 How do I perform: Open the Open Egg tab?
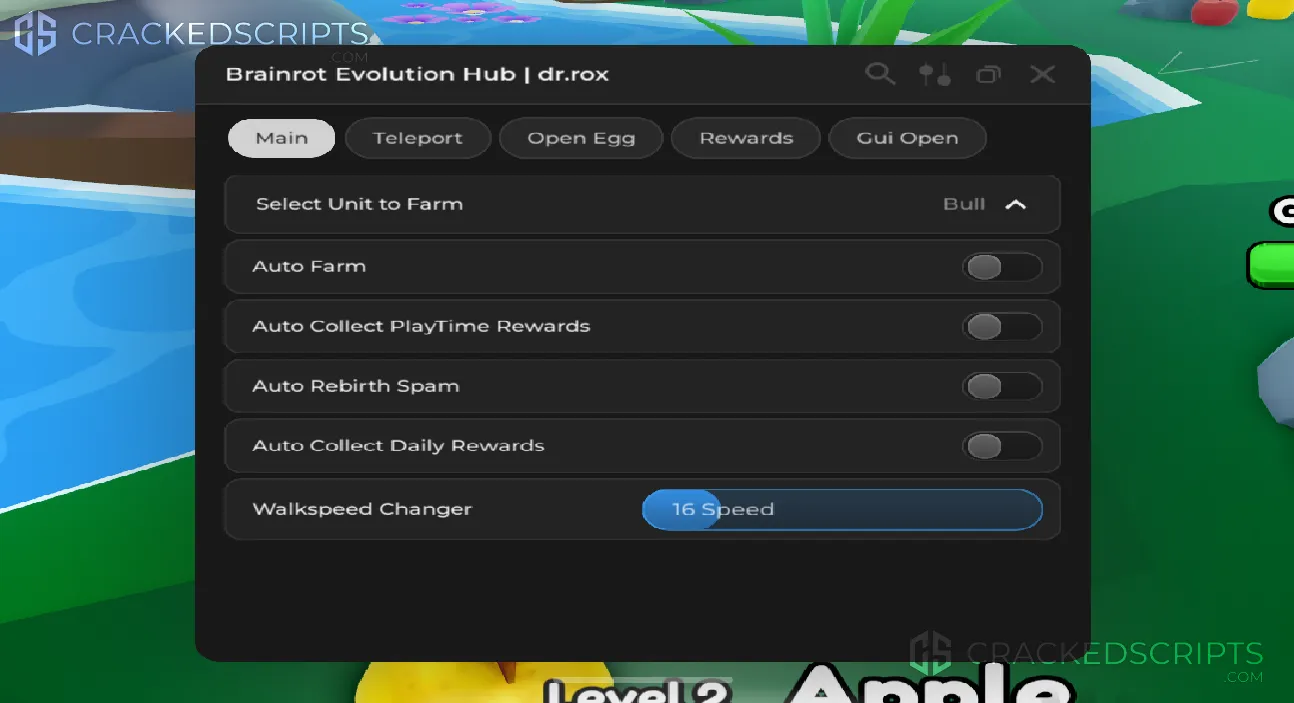pyautogui.click(x=581, y=138)
